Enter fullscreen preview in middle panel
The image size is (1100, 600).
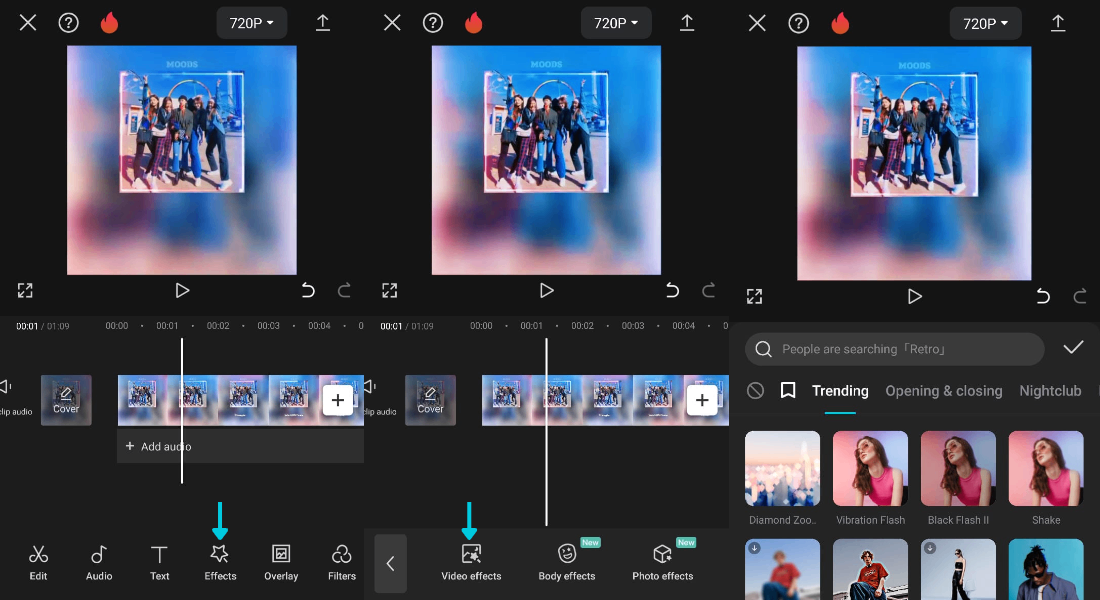click(389, 291)
